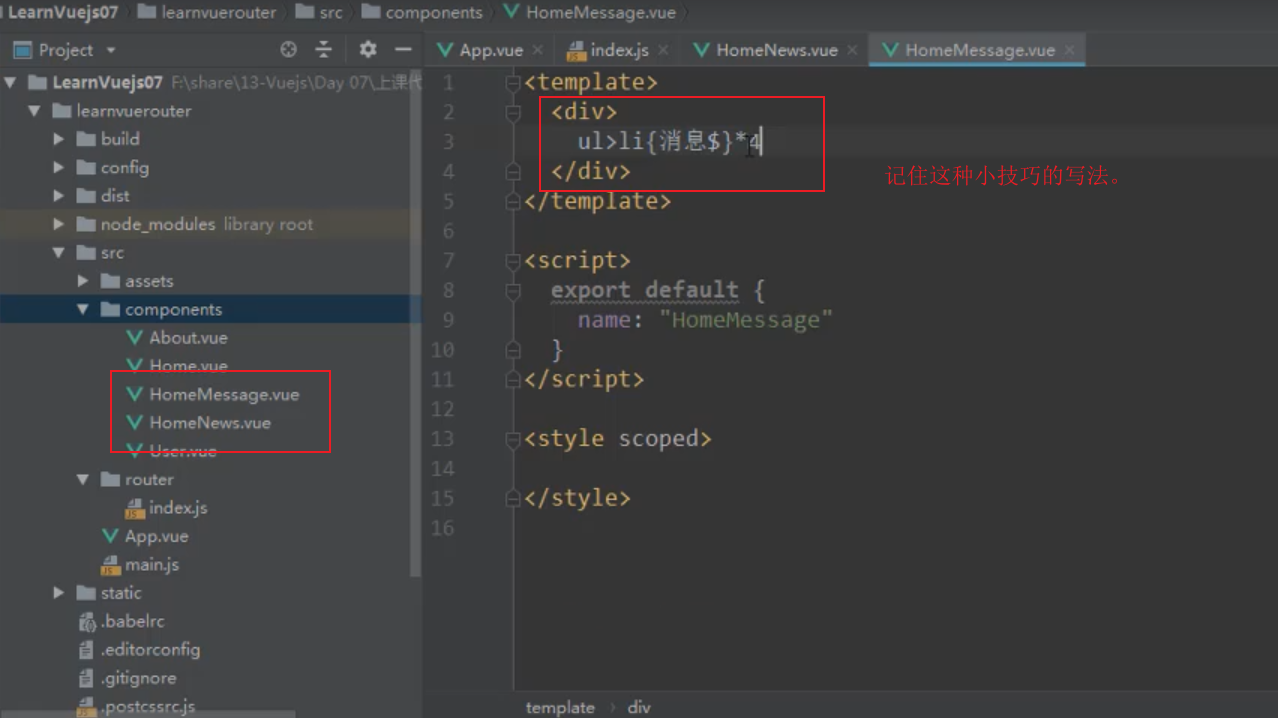Click the div breadcrumb at editor bottom

pyautogui.click(x=639, y=707)
